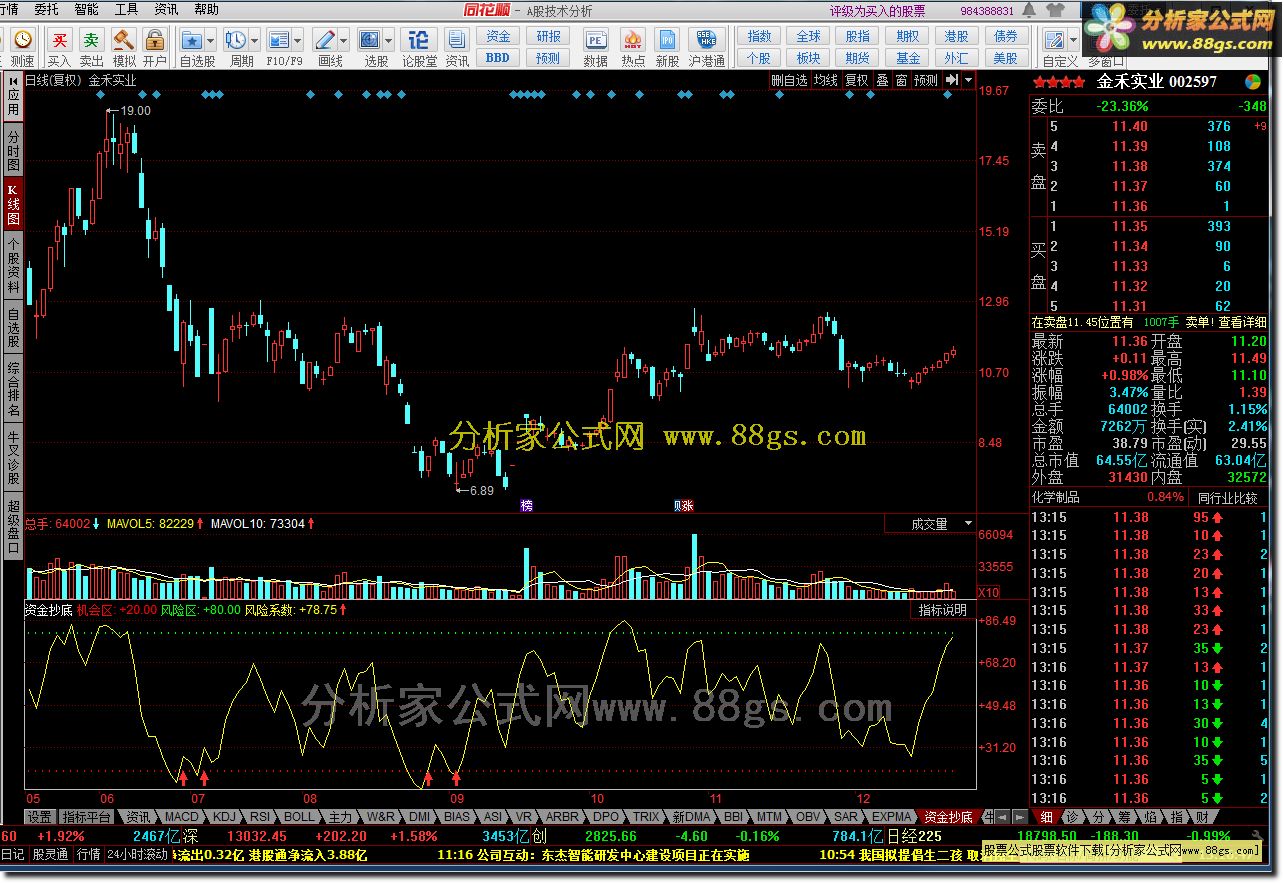Toggle the 叠 overlay option
Screen dimensions: 1284x883
[x=883, y=81]
